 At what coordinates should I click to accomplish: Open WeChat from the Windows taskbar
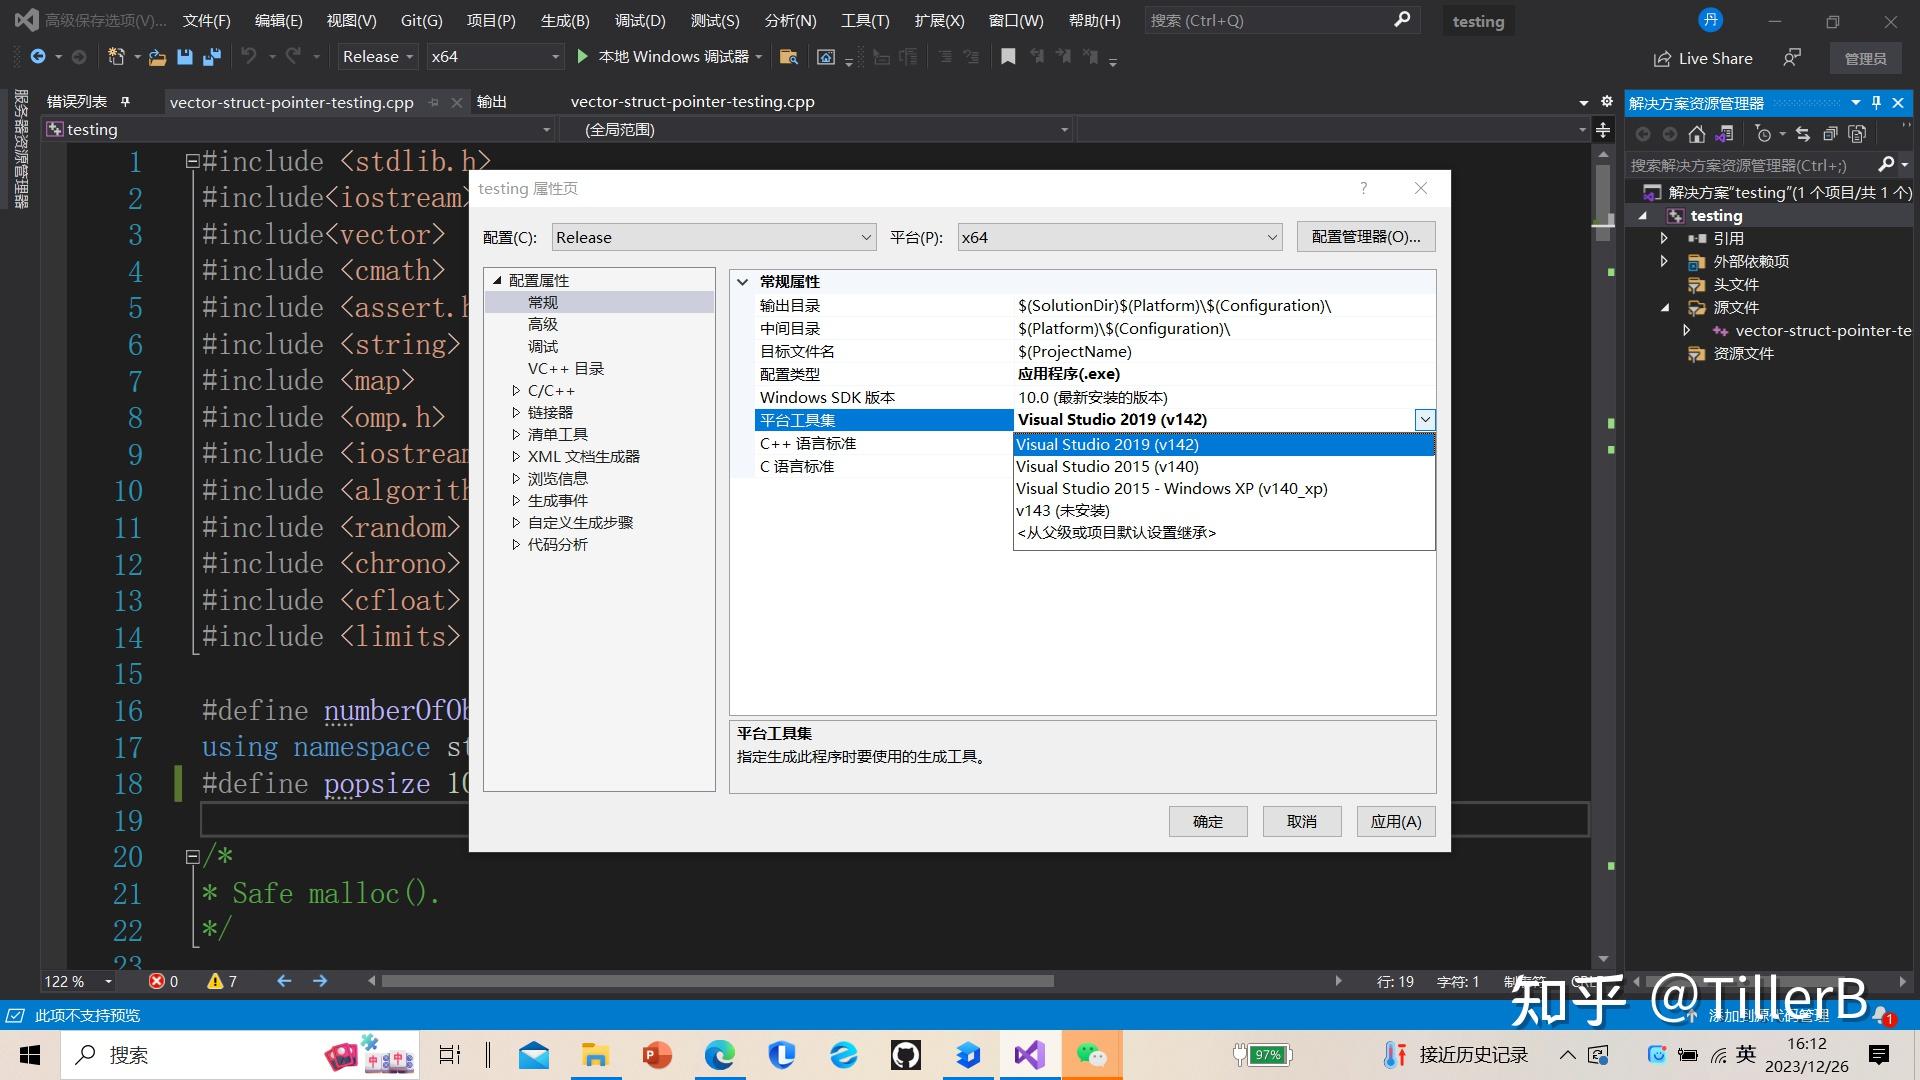(x=1091, y=1055)
